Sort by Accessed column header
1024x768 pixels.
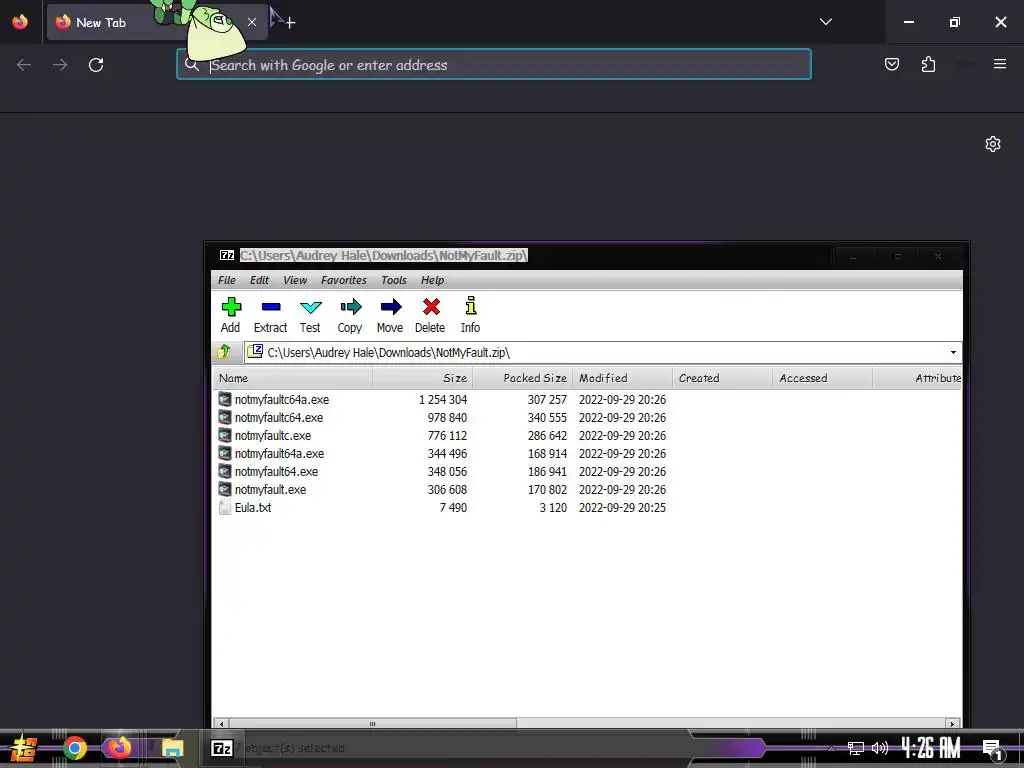tap(822, 378)
